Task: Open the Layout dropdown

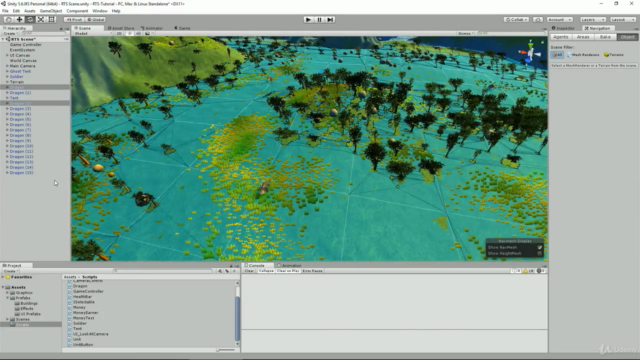Action: pyautogui.click(x=623, y=20)
